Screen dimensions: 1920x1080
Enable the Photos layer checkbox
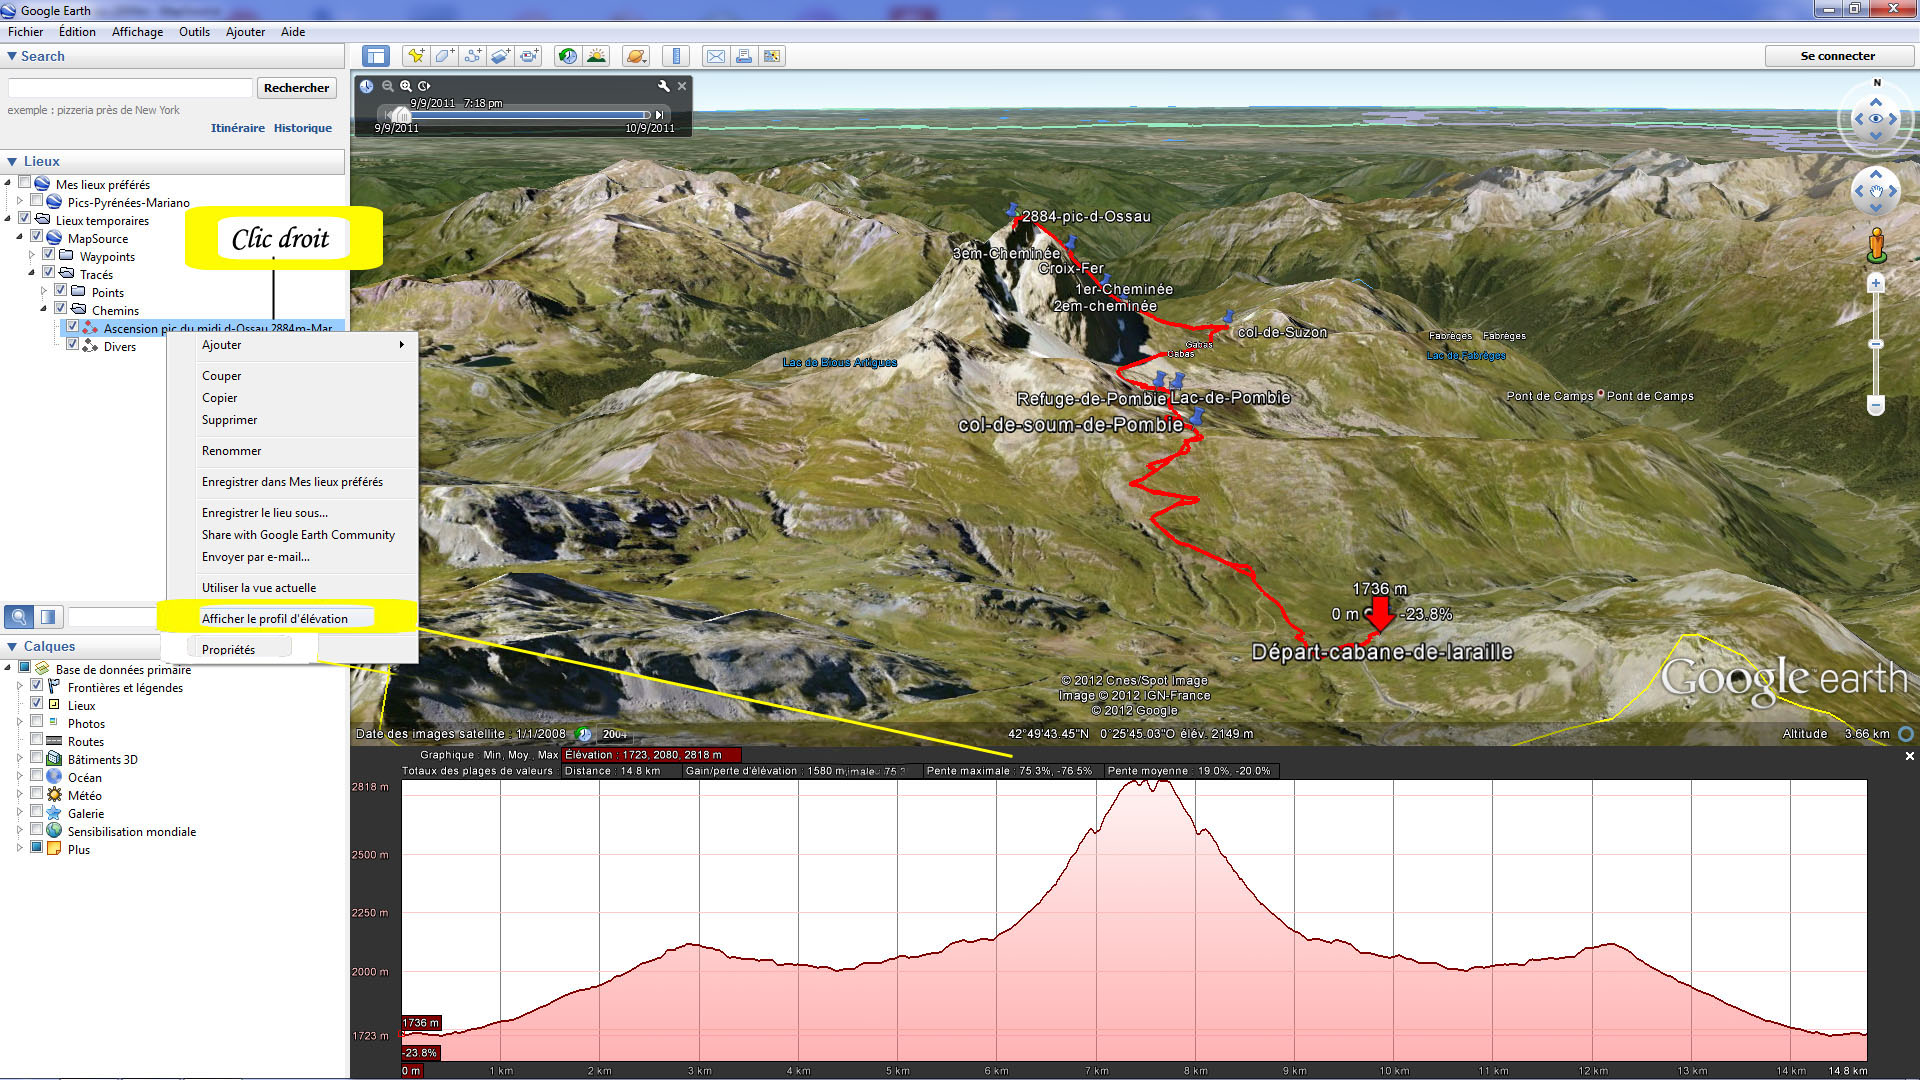pos(36,722)
